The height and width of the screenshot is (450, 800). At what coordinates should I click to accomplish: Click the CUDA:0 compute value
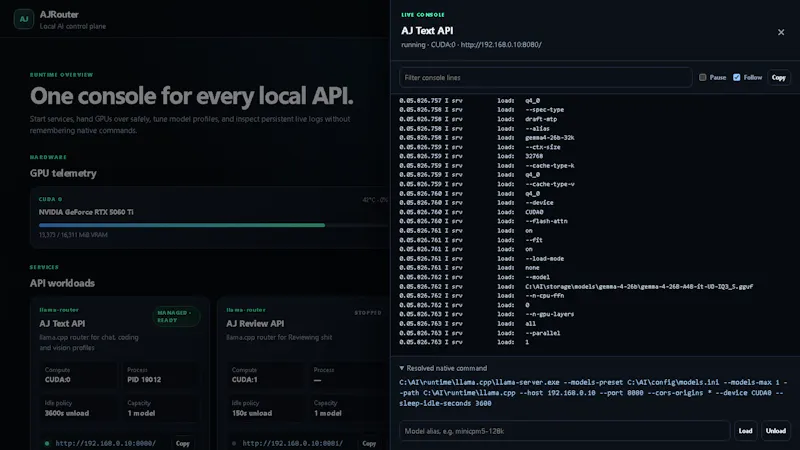pos(58,380)
